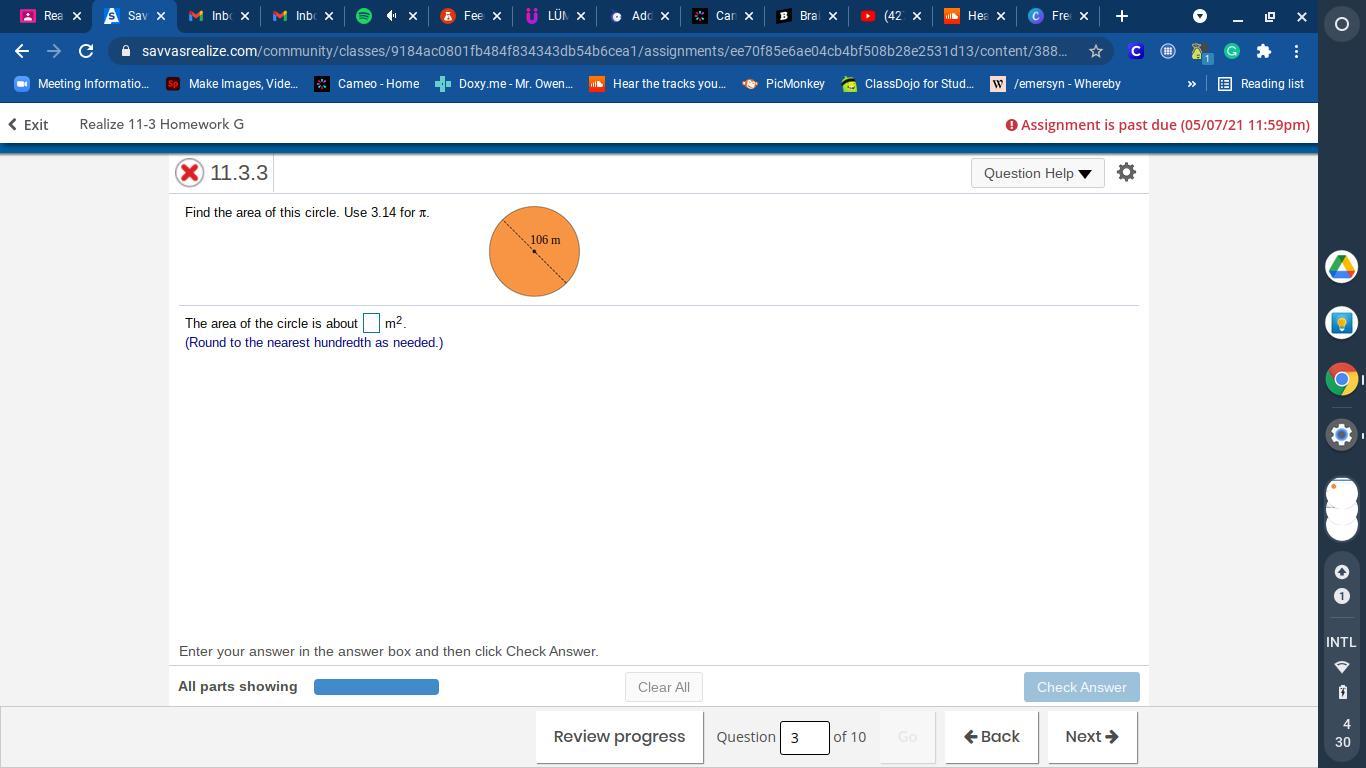Open Settings app from the shelf

click(x=1342, y=435)
